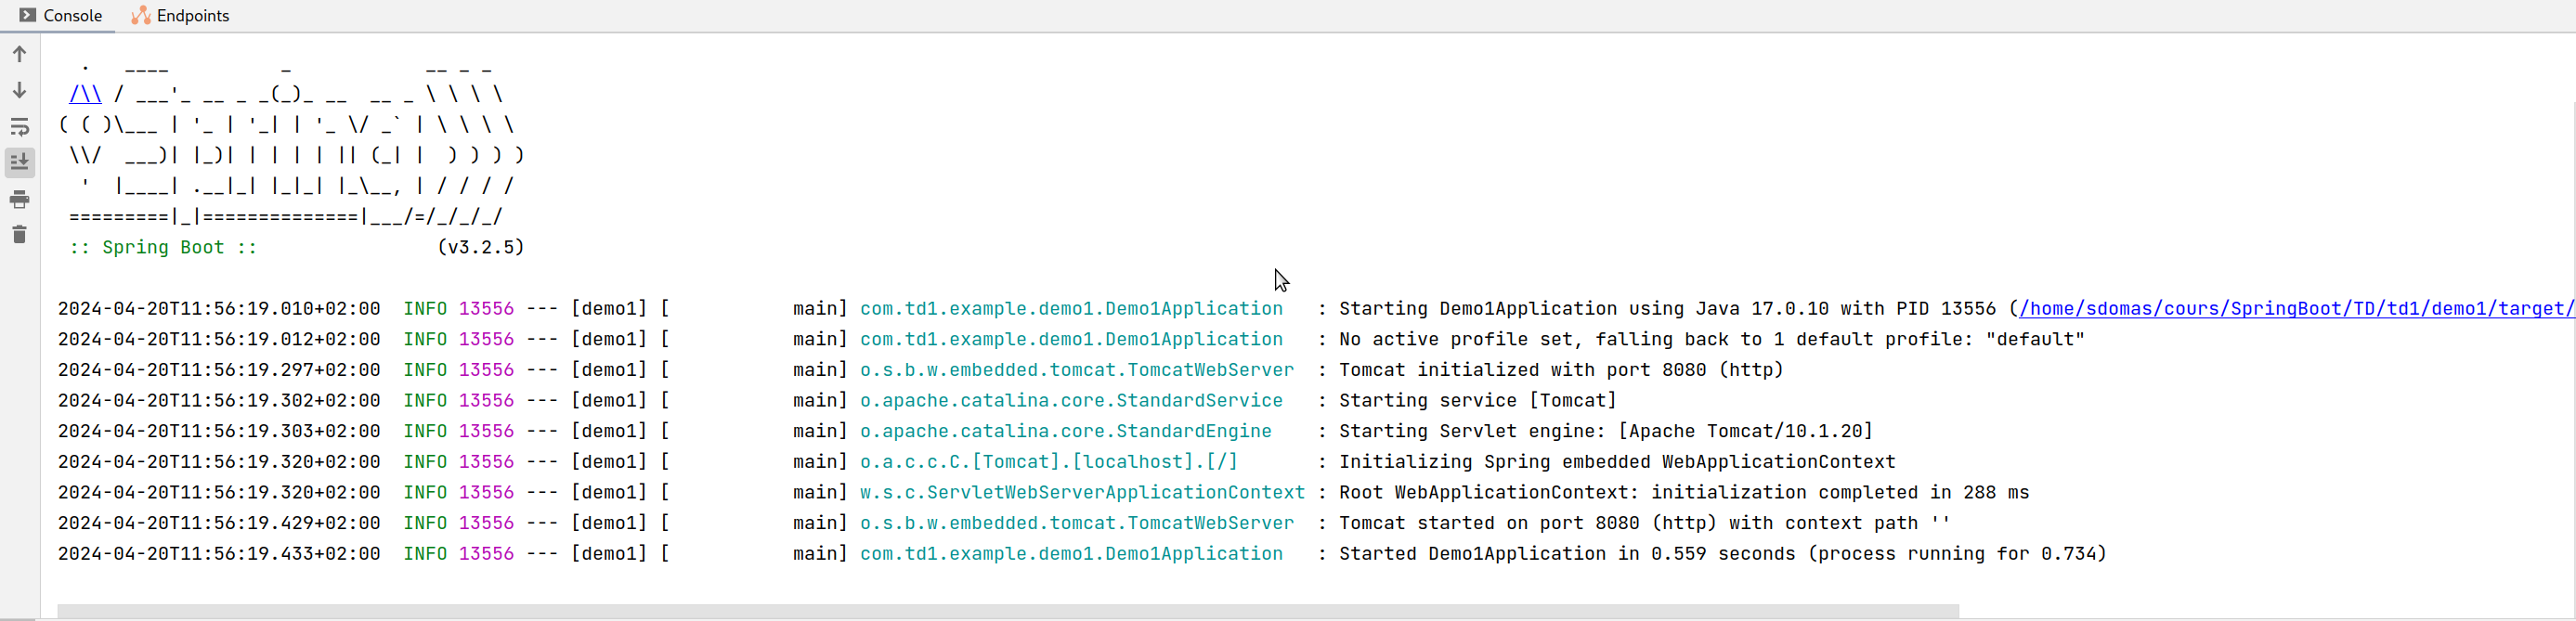The height and width of the screenshot is (621, 2576).
Task: Click the 'Started Demo1Application in 0.559 seconds' line
Action: (x=1721, y=554)
